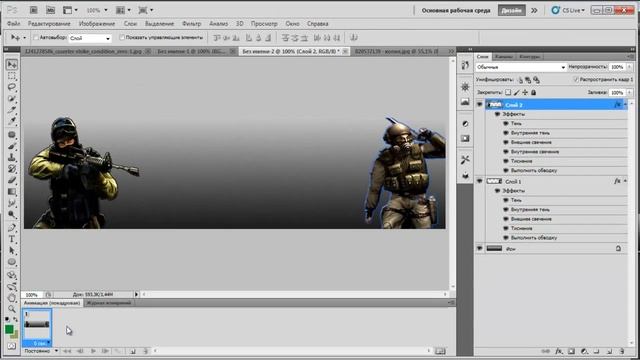Switch to the Каналы tab
This screenshot has height=360, width=640.
503,57
